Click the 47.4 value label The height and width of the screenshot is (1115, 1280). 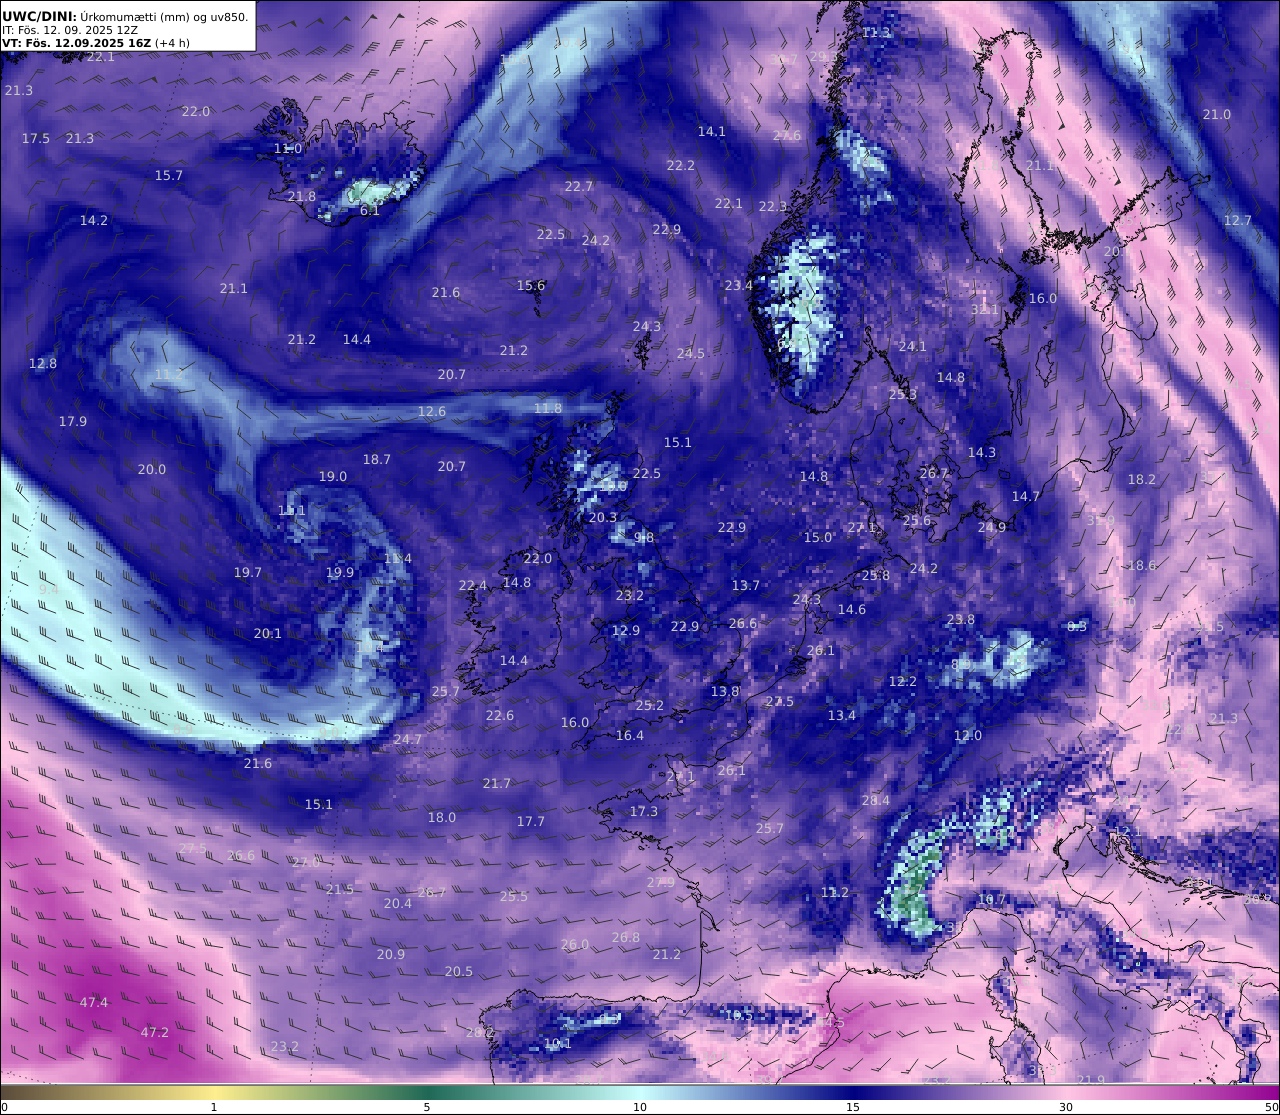[94, 1002]
